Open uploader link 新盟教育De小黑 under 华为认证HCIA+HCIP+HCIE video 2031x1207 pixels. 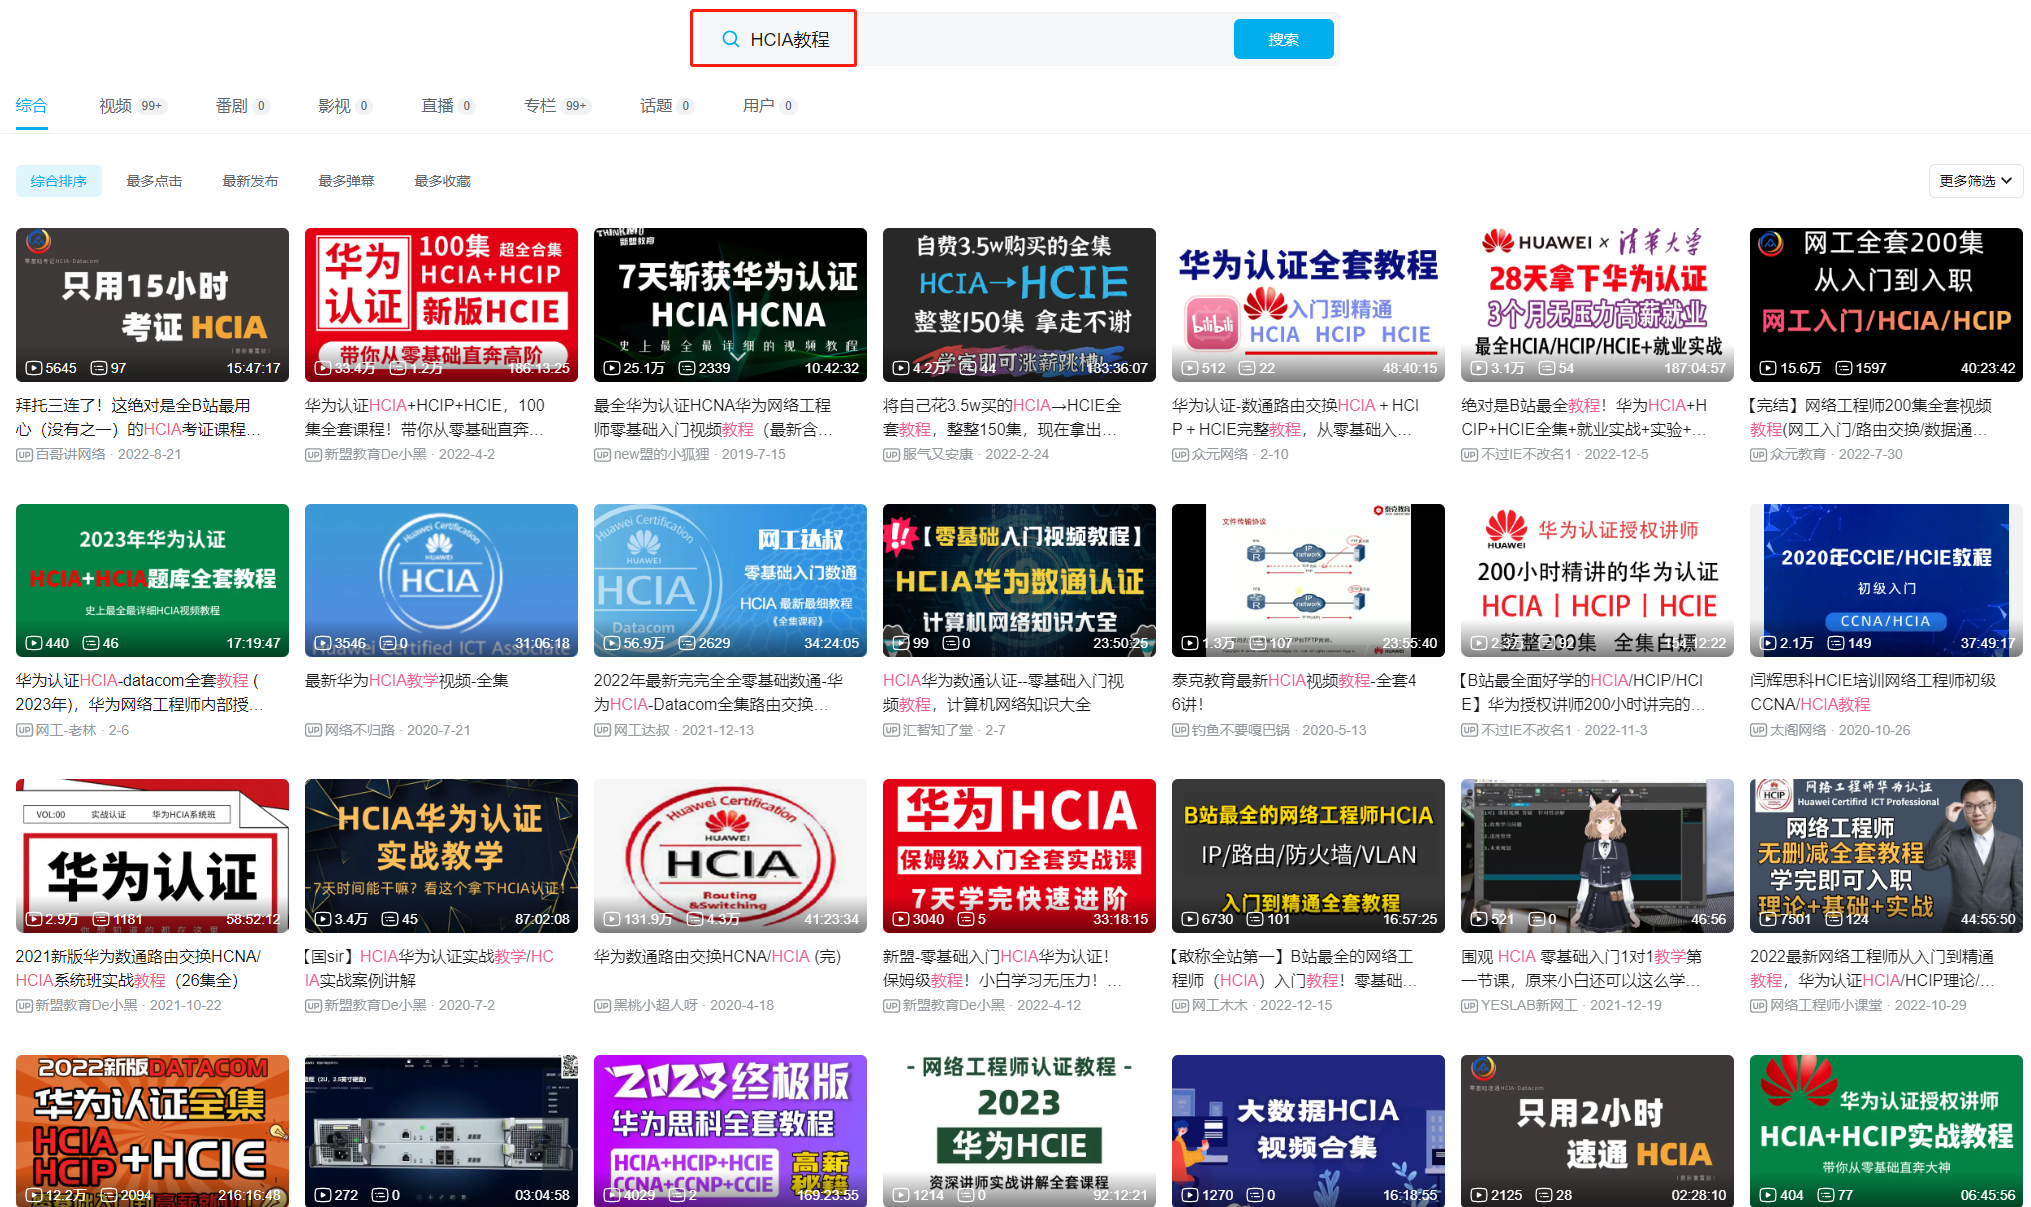point(375,454)
